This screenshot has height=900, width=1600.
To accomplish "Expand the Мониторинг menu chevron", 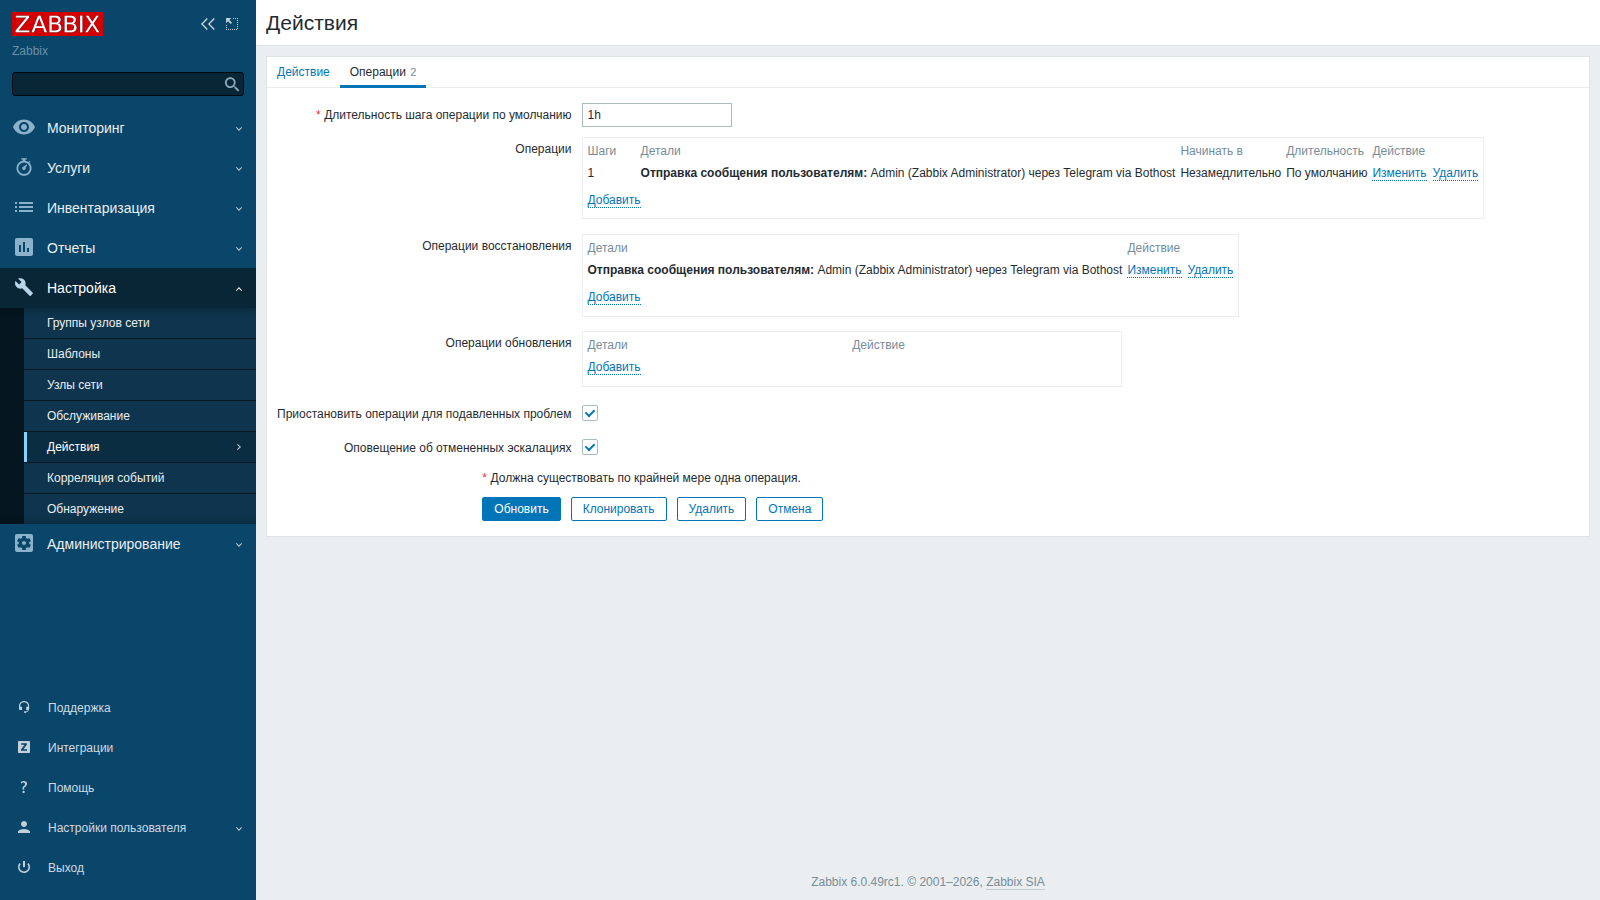I will click(x=239, y=129).
